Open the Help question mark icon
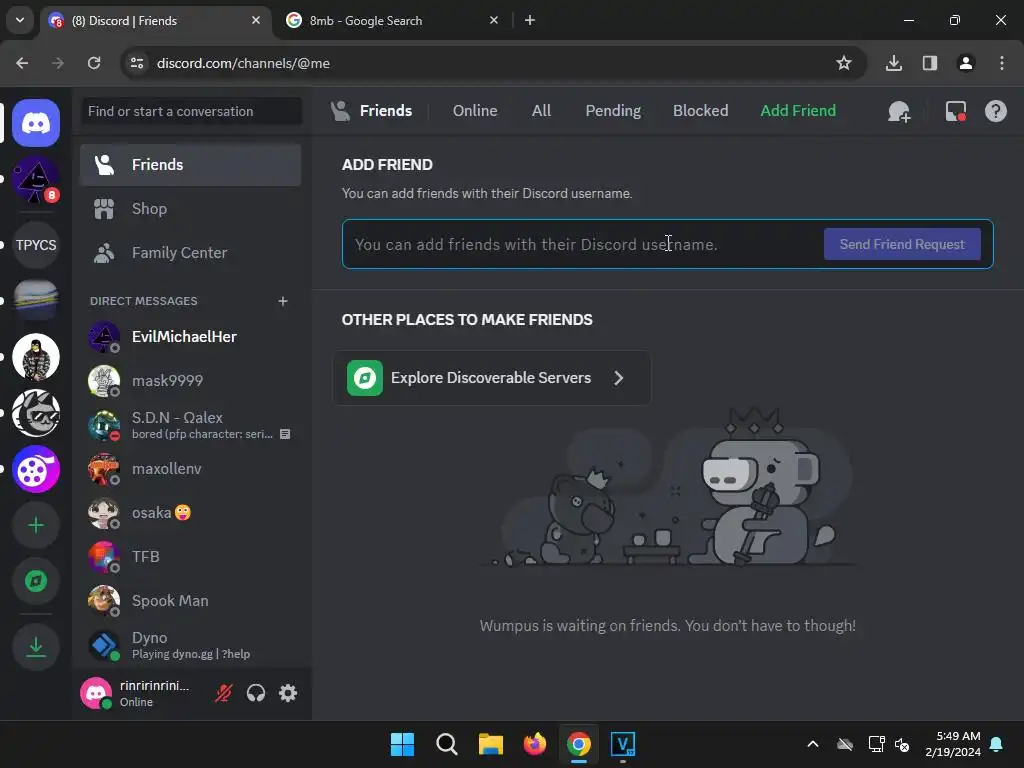 995,111
